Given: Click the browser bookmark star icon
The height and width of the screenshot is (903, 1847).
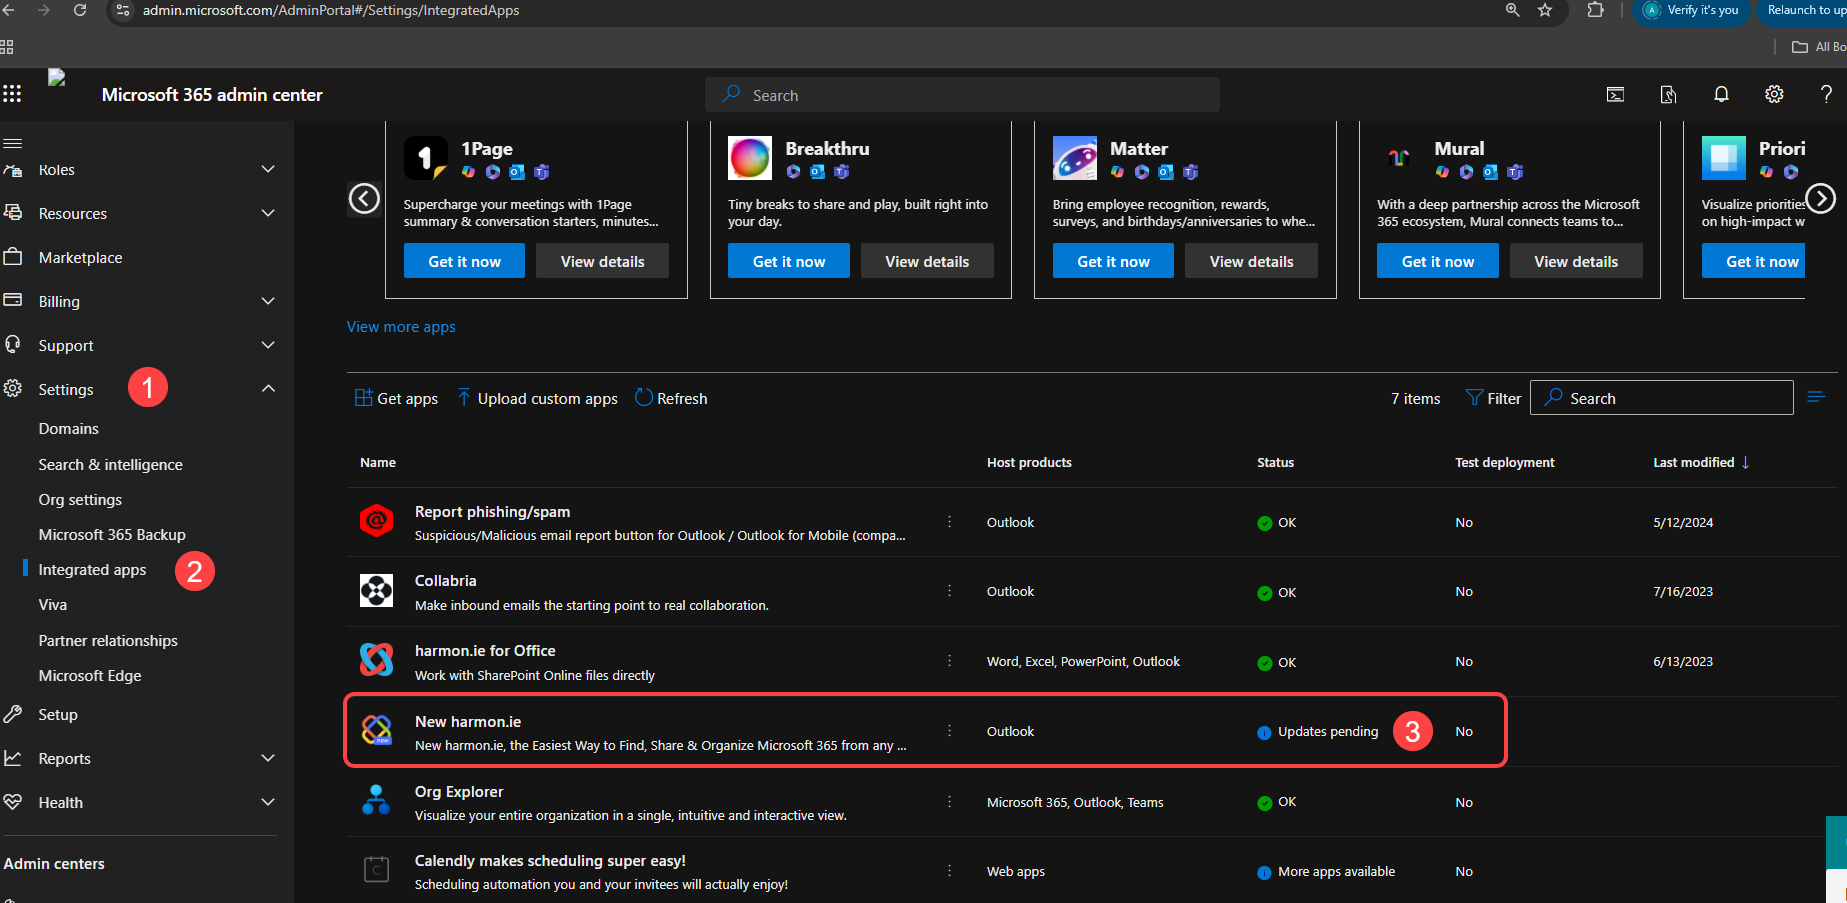Looking at the screenshot, I should (x=1545, y=10).
